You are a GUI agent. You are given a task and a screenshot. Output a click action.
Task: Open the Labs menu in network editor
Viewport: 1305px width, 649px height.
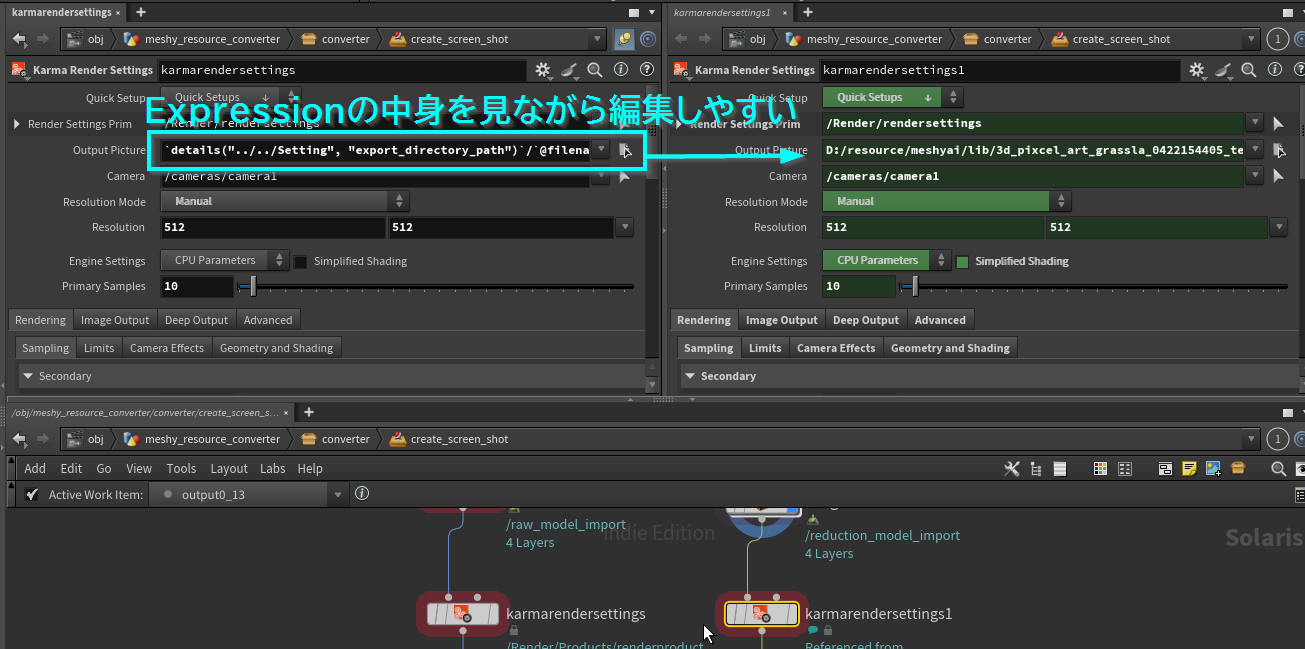point(273,468)
